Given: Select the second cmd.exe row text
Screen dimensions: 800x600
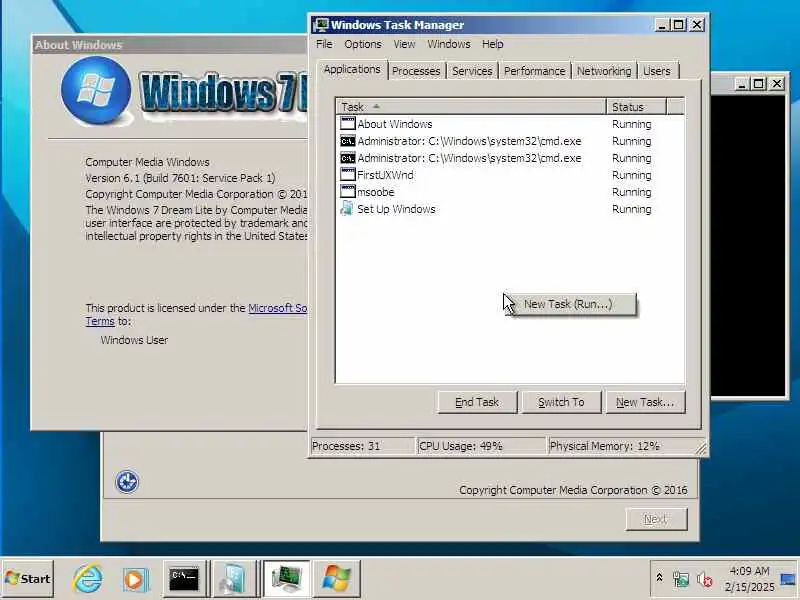Looking at the screenshot, I should (x=469, y=158).
